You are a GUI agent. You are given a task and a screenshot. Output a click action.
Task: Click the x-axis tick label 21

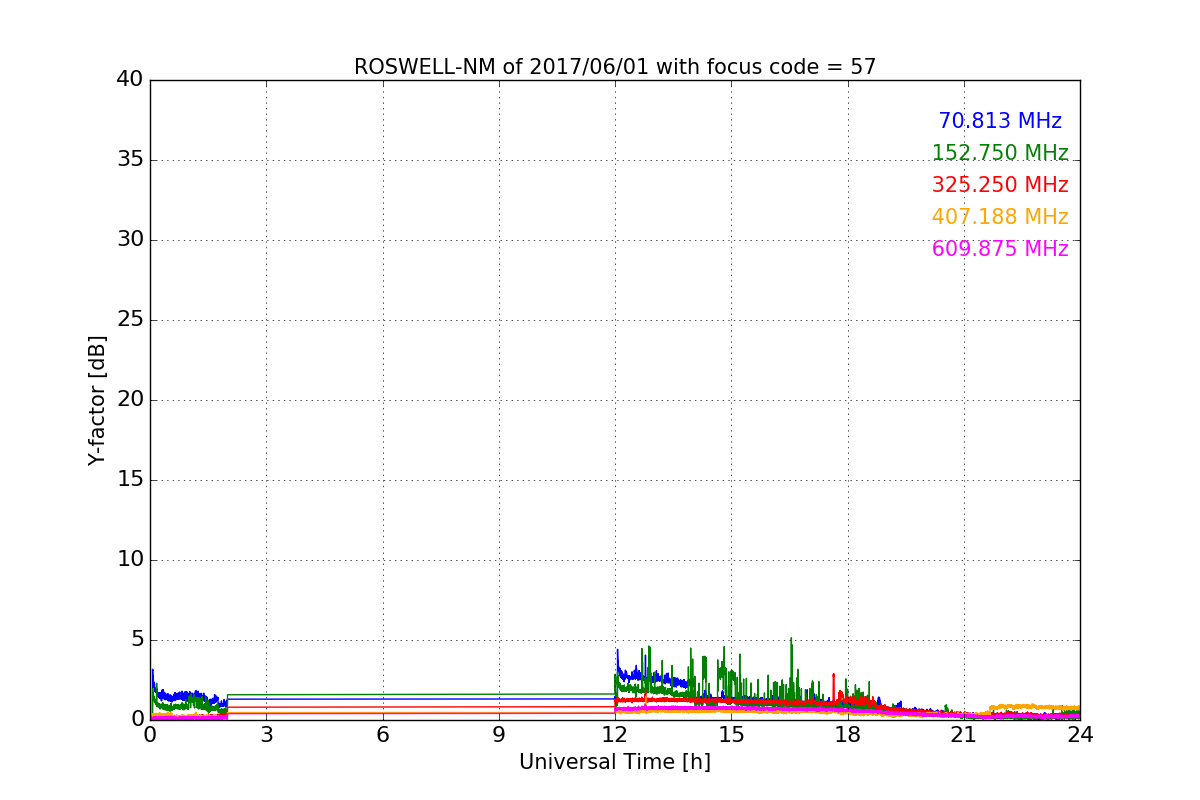[x=964, y=734]
